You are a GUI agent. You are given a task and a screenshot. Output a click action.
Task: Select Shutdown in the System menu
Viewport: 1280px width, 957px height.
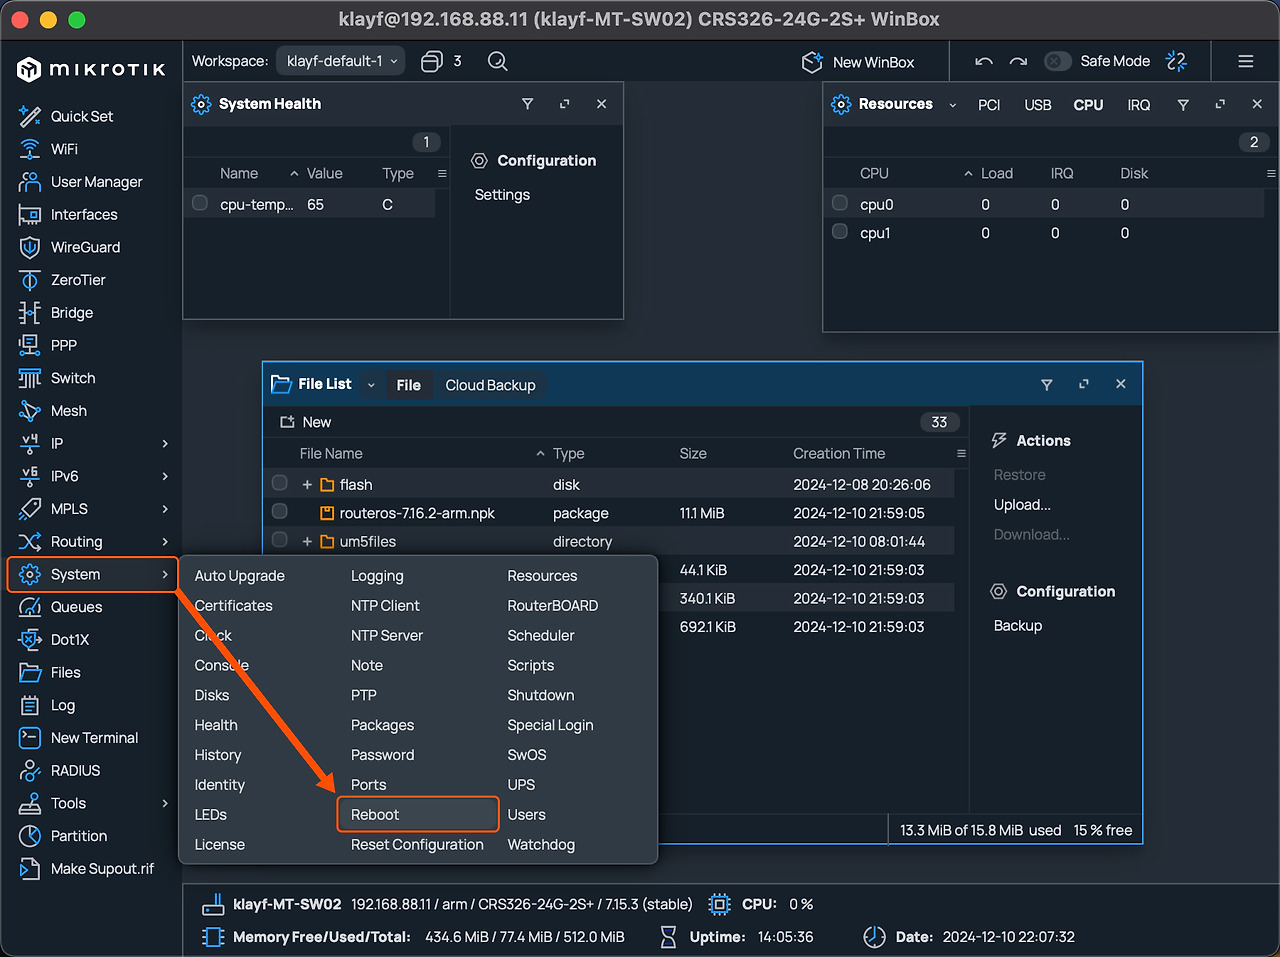pos(541,695)
